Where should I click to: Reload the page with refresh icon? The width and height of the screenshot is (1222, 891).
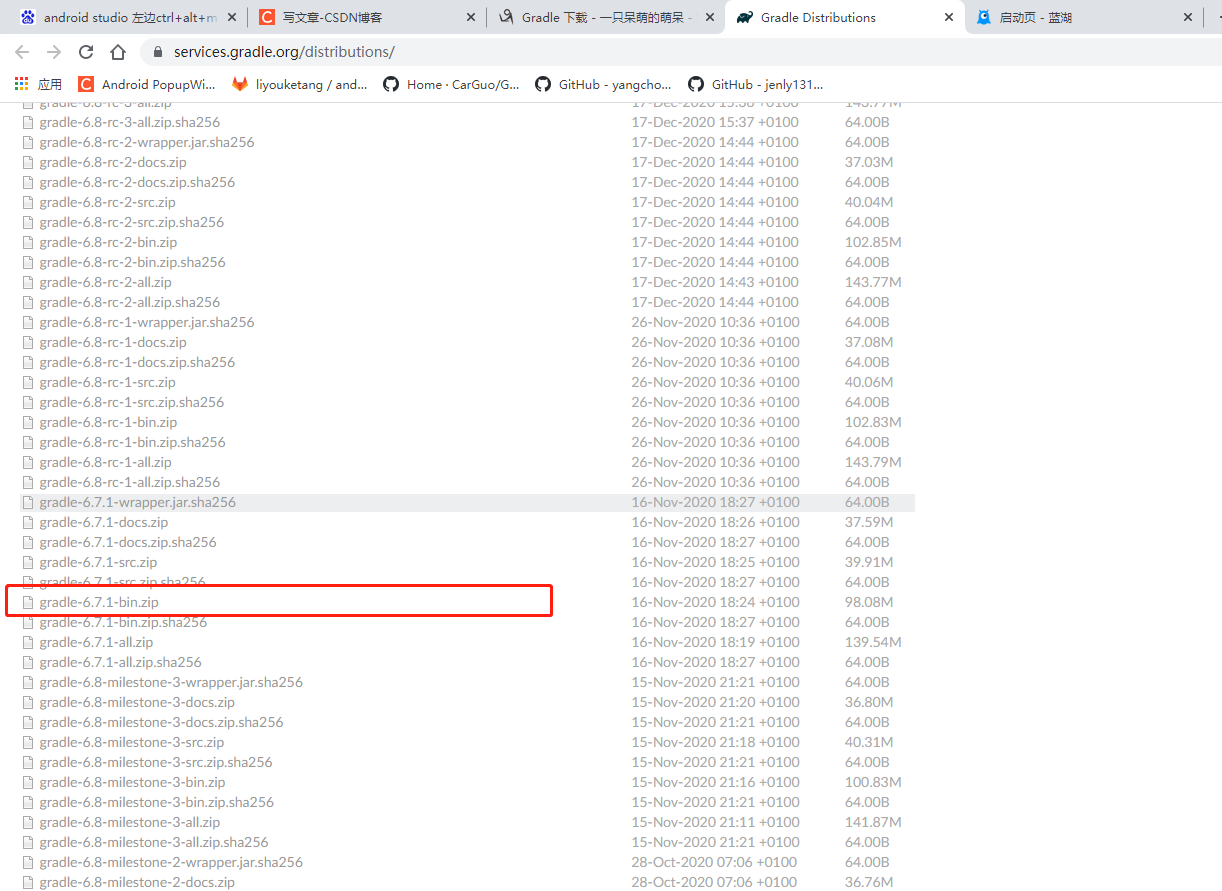pos(86,52)
